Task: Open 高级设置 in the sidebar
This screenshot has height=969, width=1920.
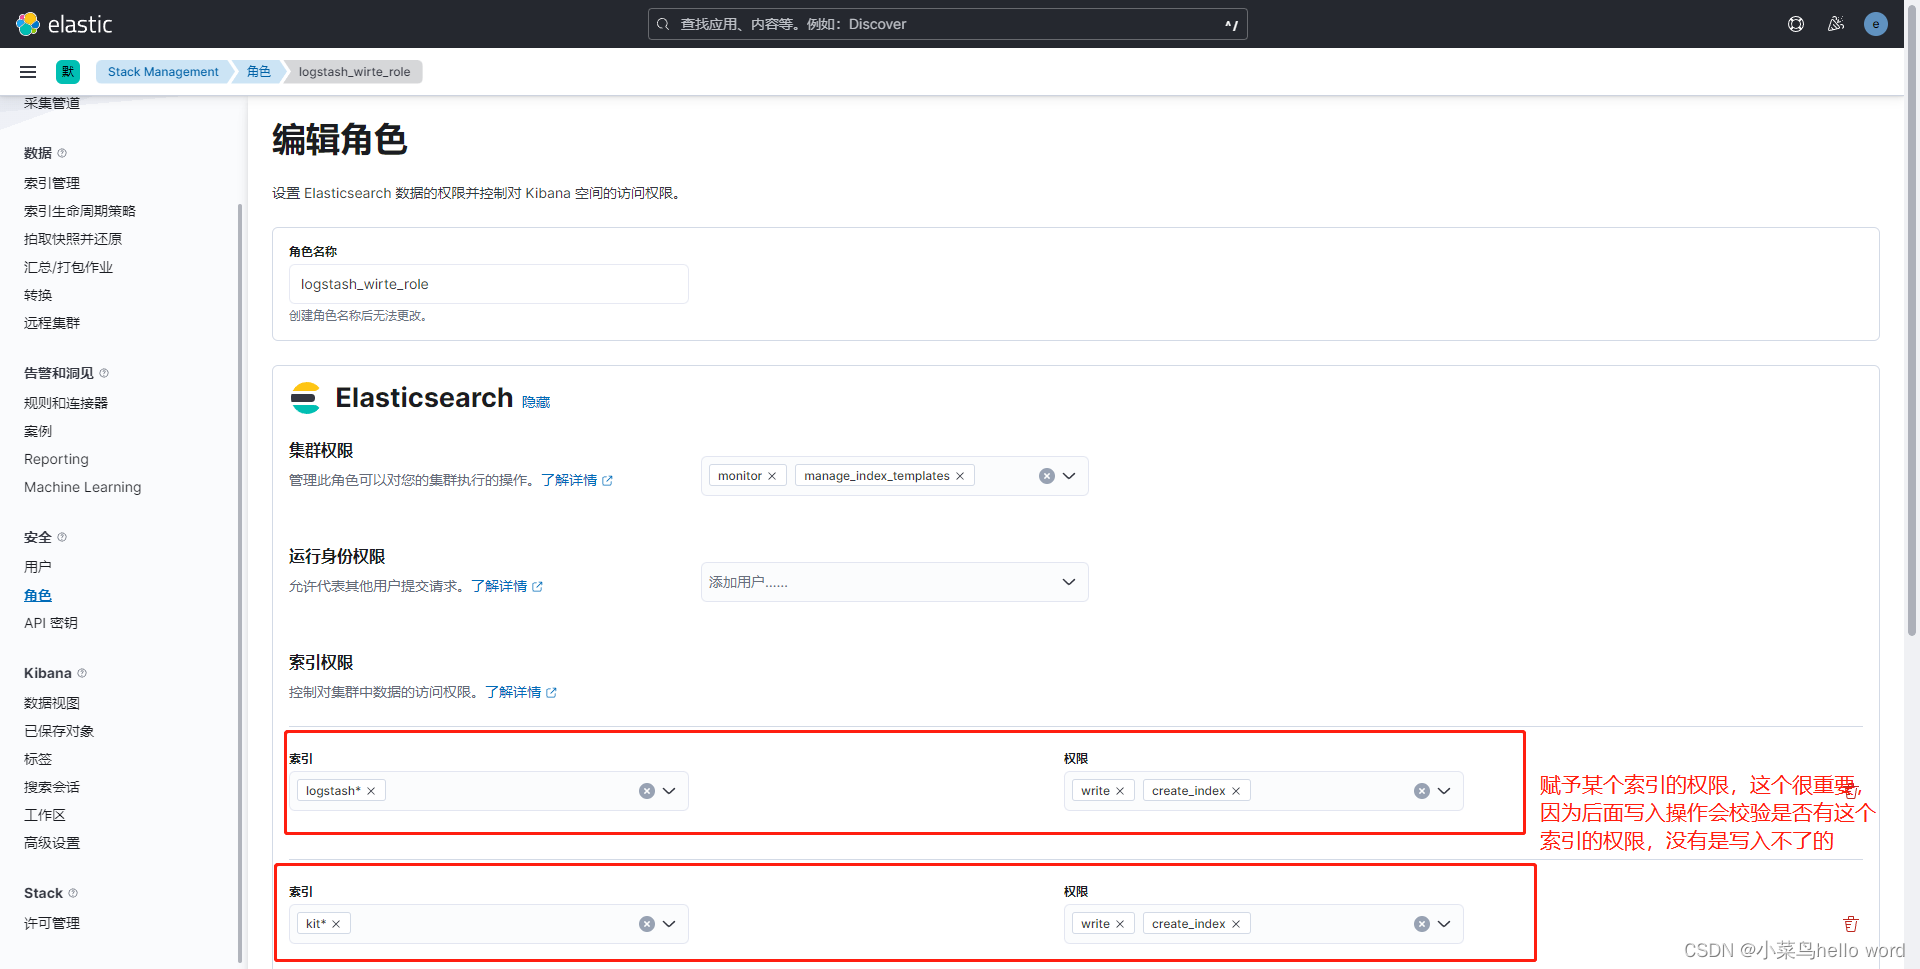Action: click(x=52, y=843)
